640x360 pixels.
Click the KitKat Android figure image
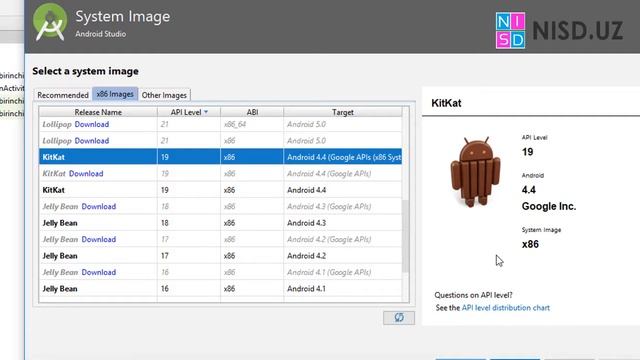pos(476,172)
